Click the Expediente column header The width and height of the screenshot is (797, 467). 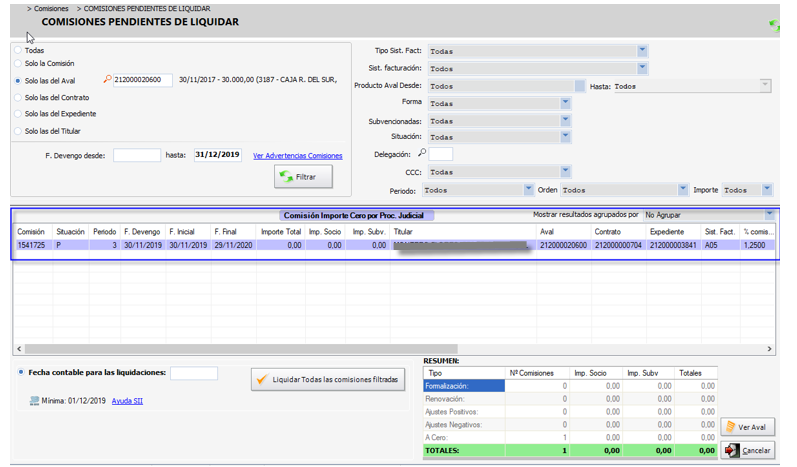(x=674, y=231)
